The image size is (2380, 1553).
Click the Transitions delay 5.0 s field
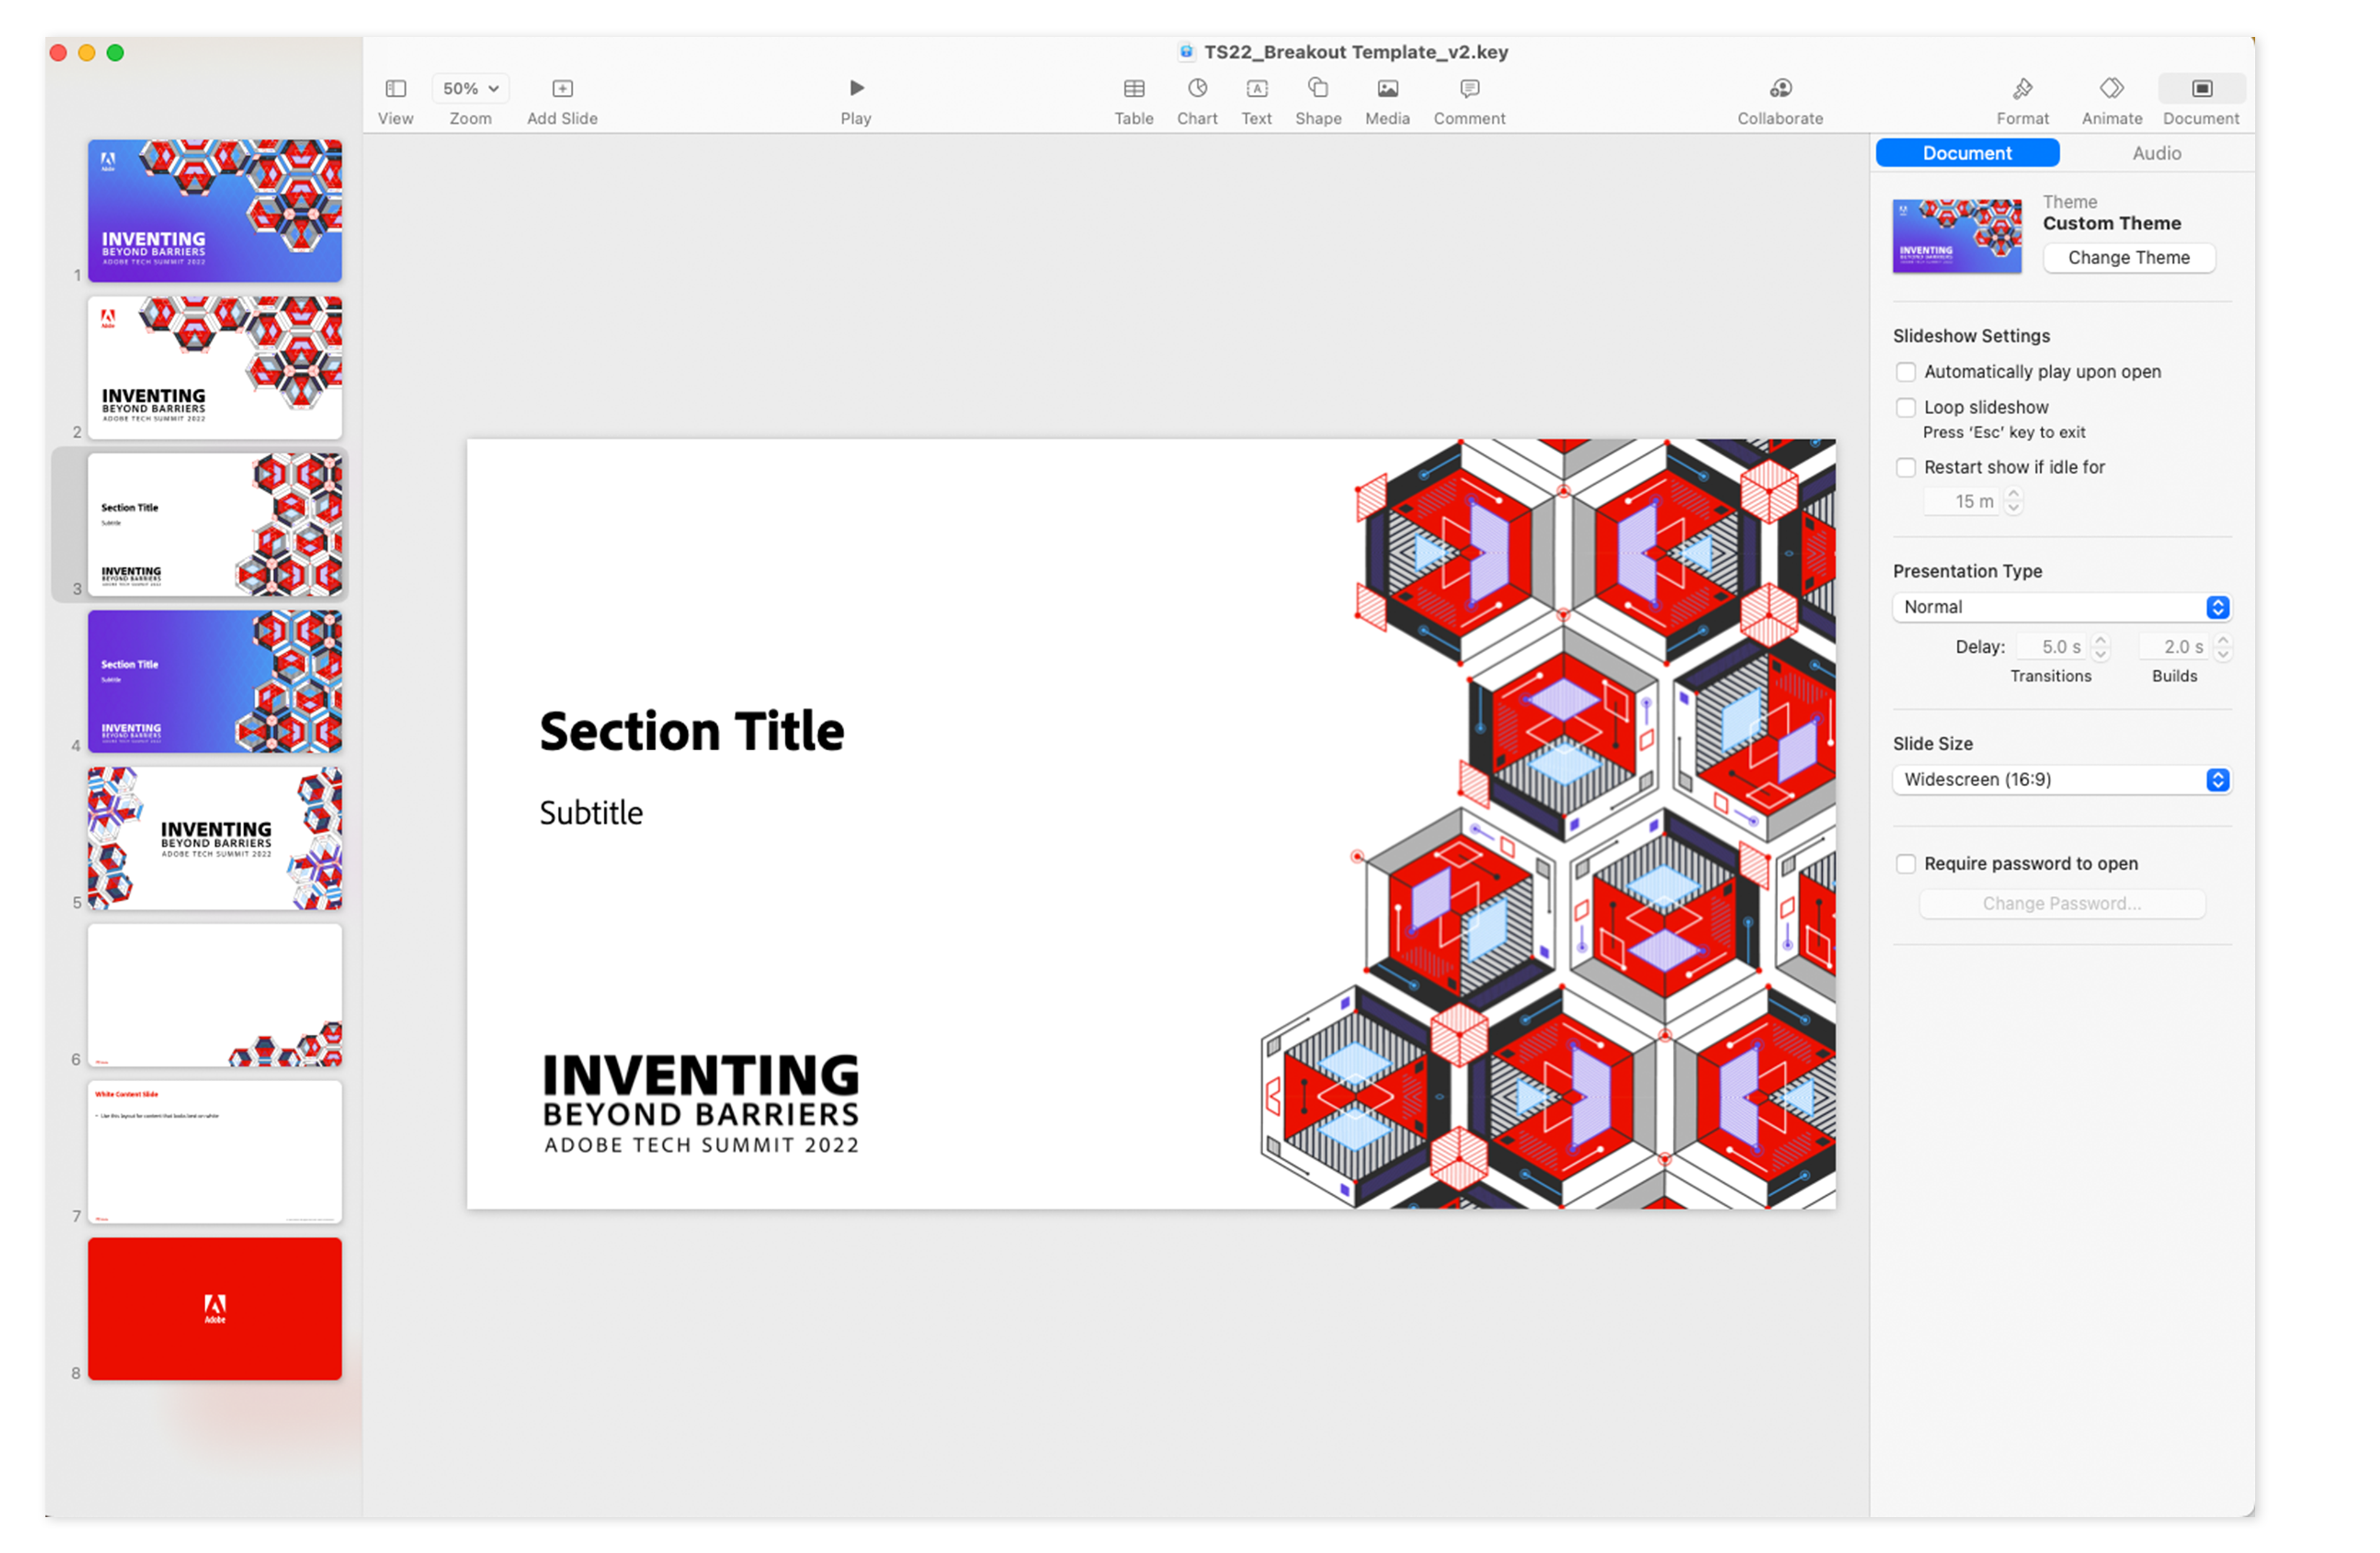(x=2051, y=648)
